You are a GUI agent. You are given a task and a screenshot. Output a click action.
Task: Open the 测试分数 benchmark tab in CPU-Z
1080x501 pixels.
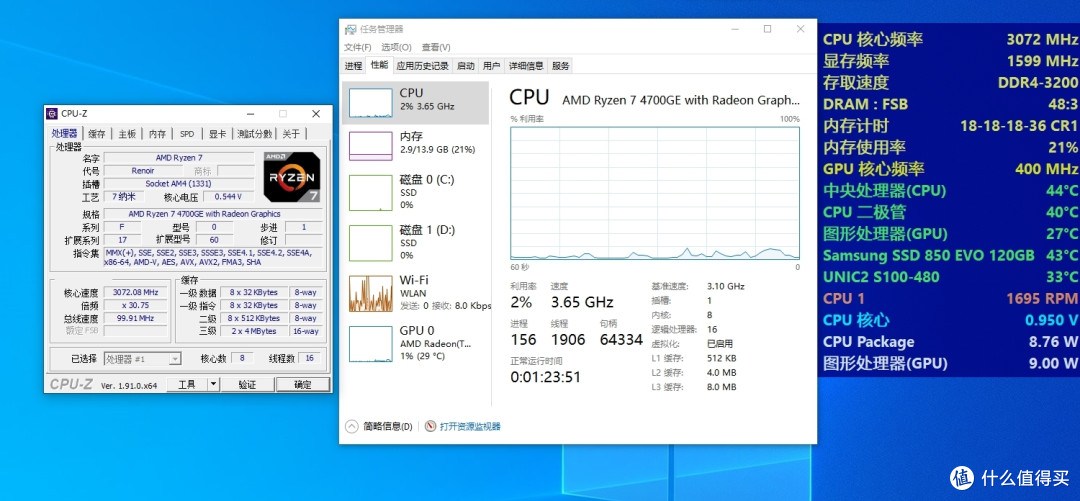pos(254,134)
